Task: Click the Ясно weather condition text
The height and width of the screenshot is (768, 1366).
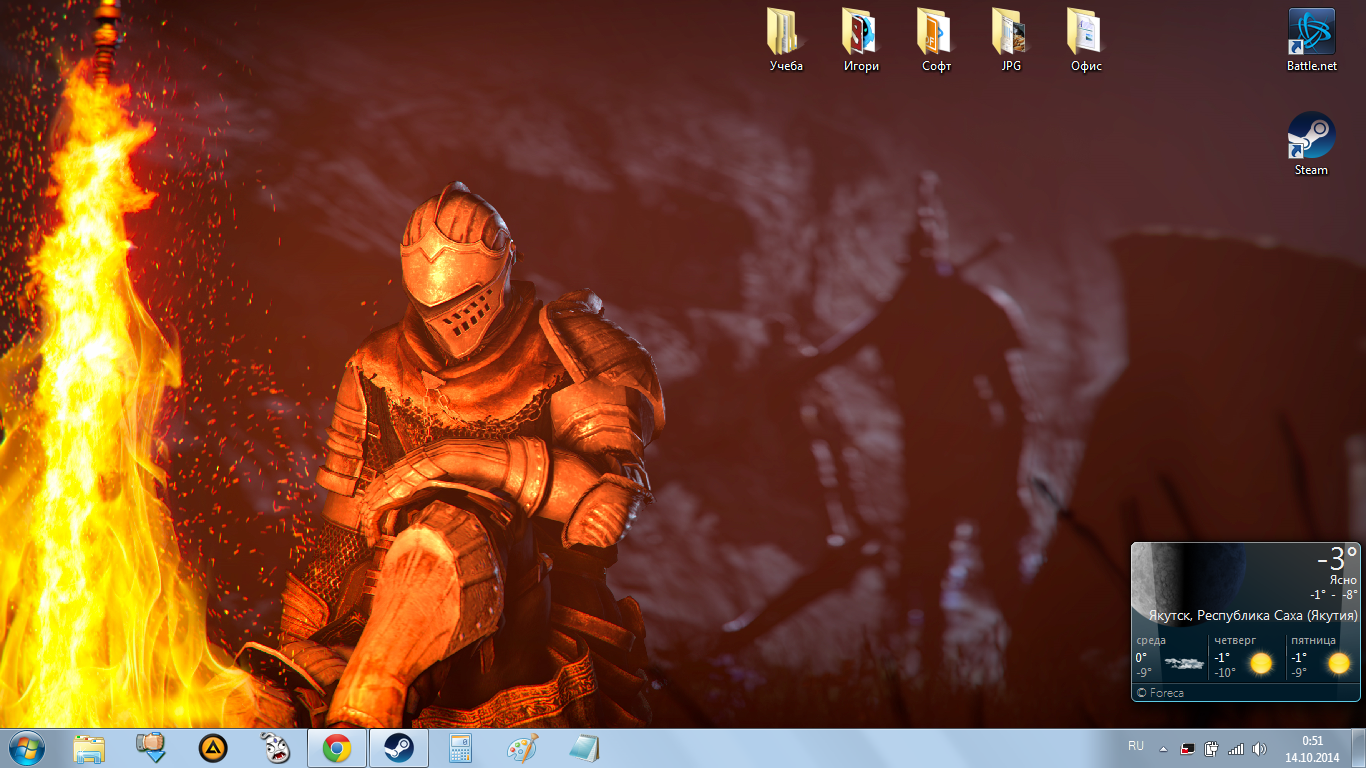Action: (1343, 580)
